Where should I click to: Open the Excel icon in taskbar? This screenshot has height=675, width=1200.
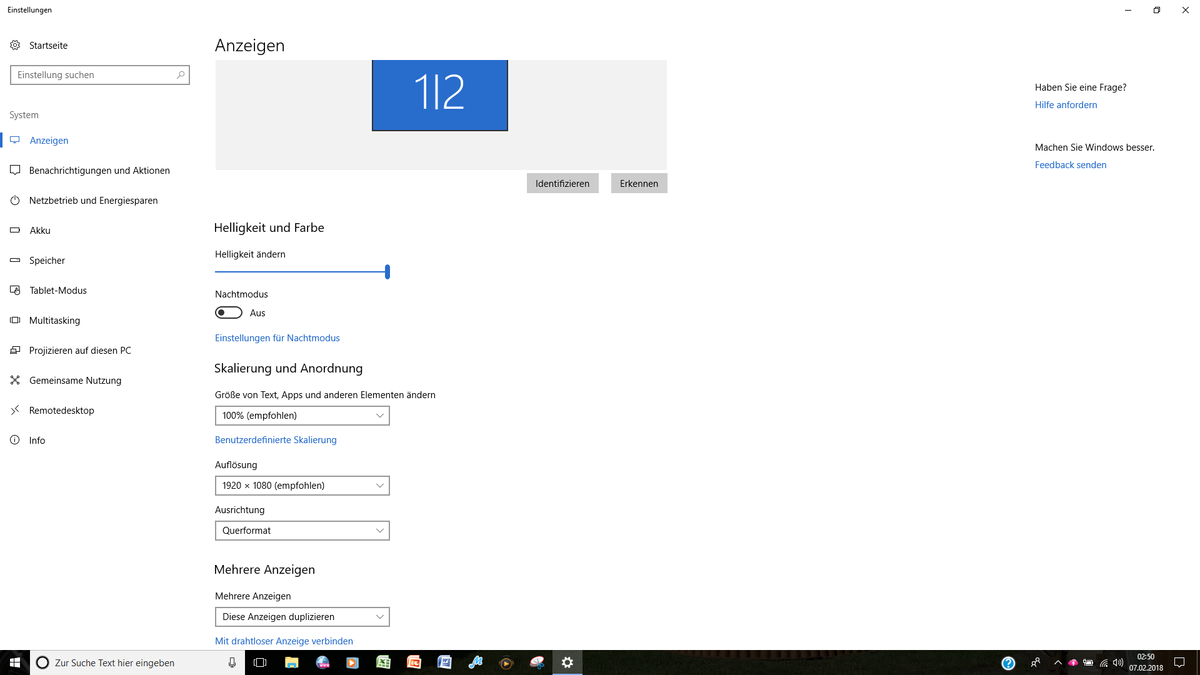(x=383, y=663)
